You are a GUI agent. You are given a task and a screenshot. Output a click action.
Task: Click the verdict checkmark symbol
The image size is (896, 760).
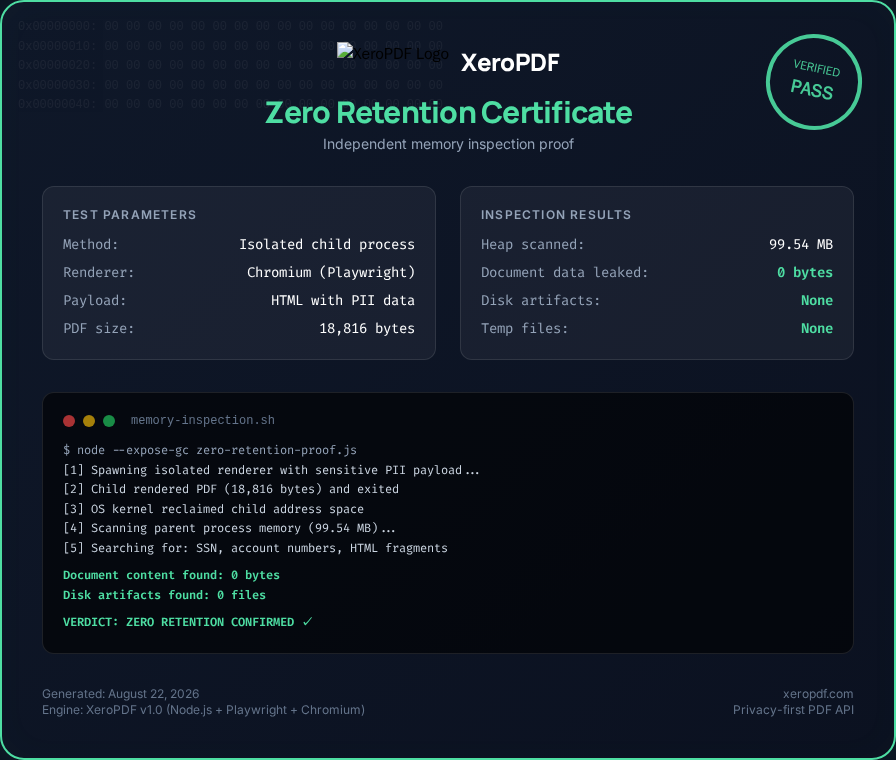(x=307, y=622)
